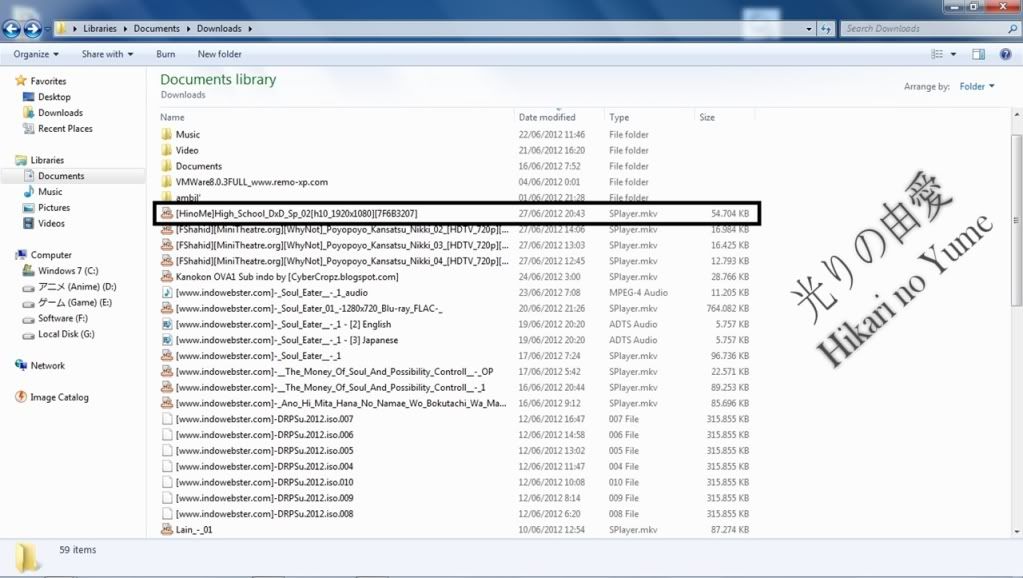
Task: Sort files by Size column header
Action: tap(707, 118)
